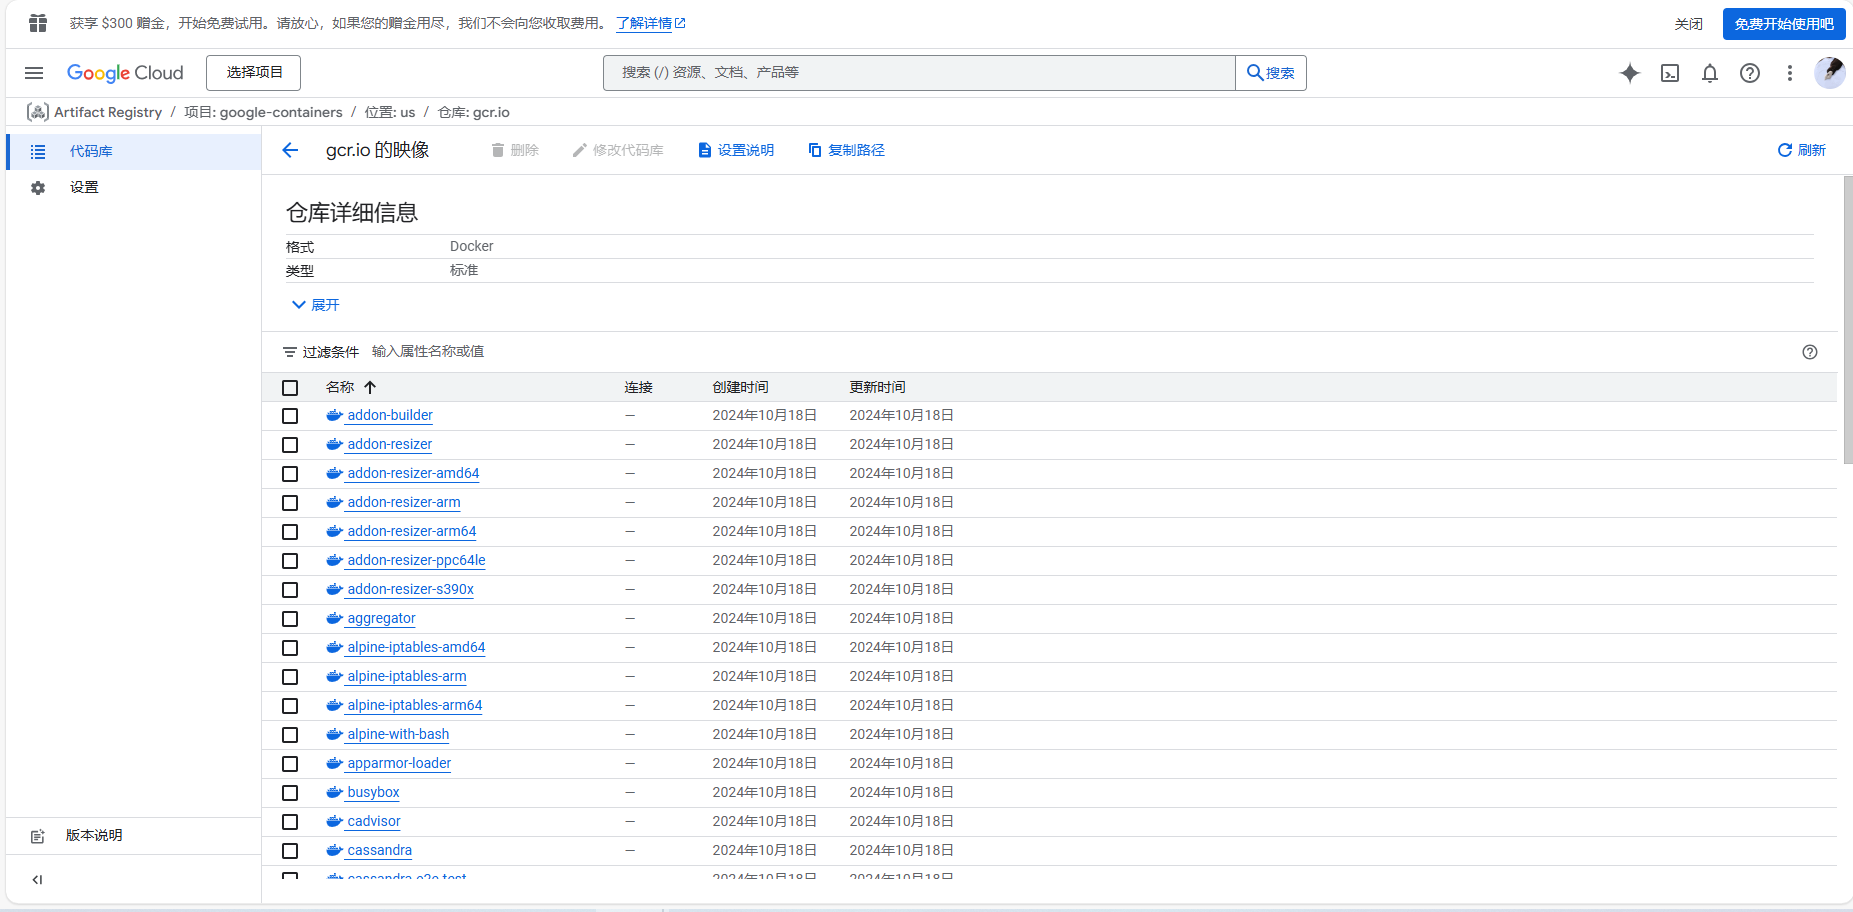Open 版本说明 in the sidebar

coord(133,836)
